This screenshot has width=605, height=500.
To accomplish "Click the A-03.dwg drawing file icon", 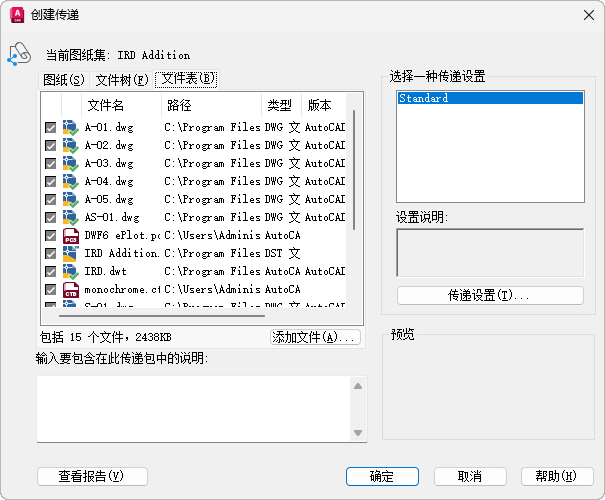I will click(71, 164).
